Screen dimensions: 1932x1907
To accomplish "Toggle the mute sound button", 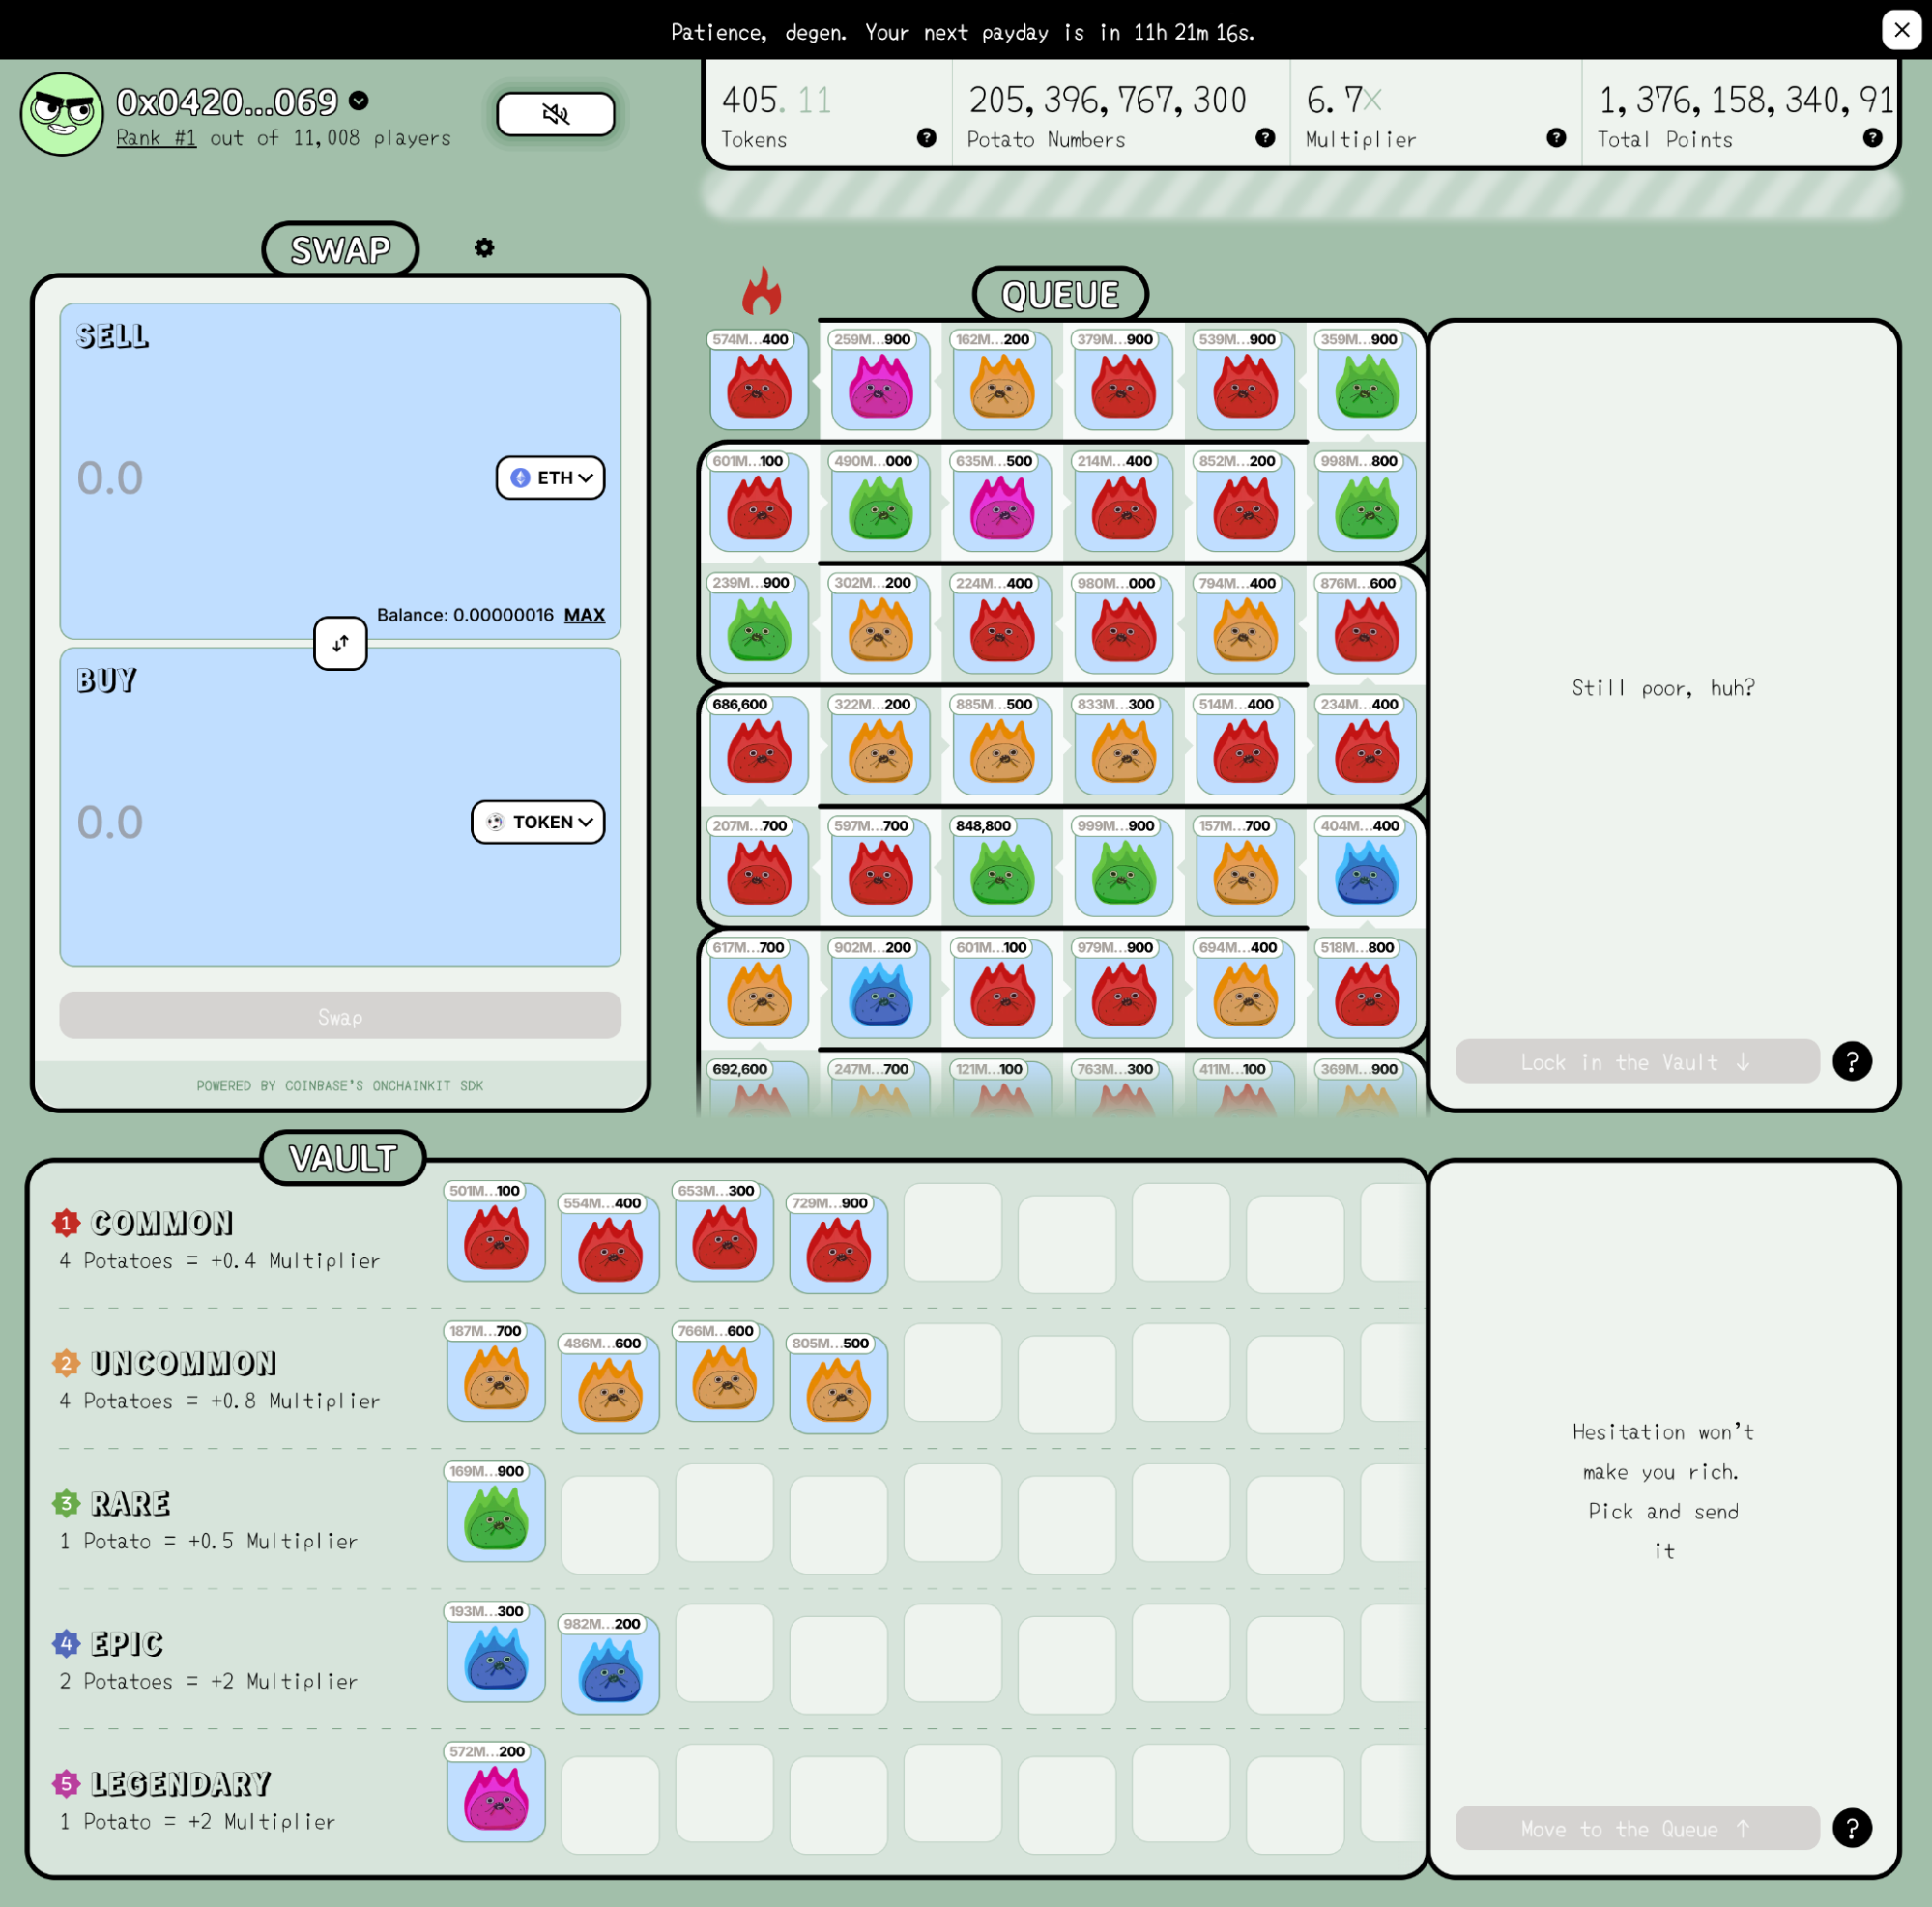I will pyautogui.click(x=555, y=114).
